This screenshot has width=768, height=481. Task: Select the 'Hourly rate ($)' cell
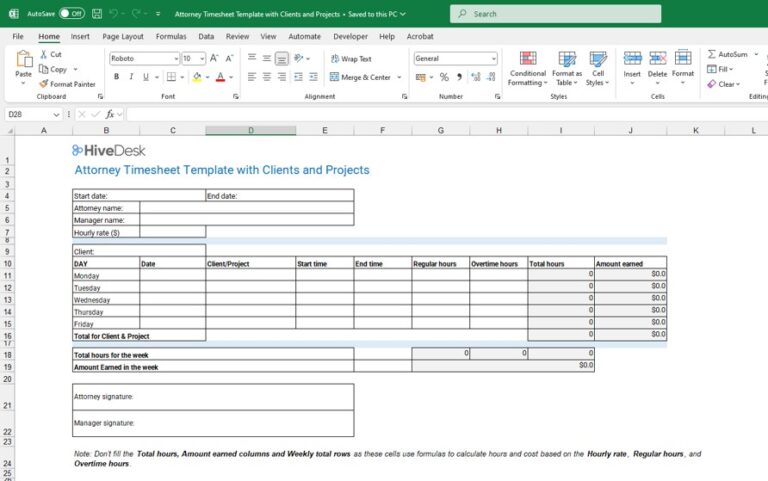click(x=106, y=232)
